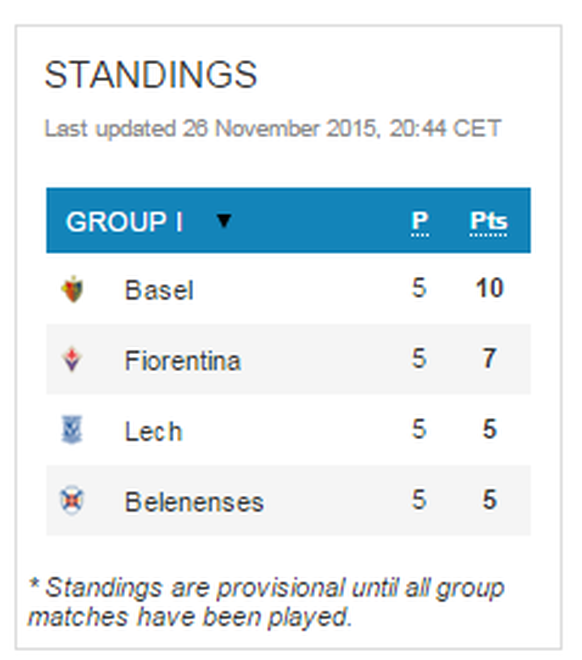Expand the group selector dropdown arrow

coord(223,221)
